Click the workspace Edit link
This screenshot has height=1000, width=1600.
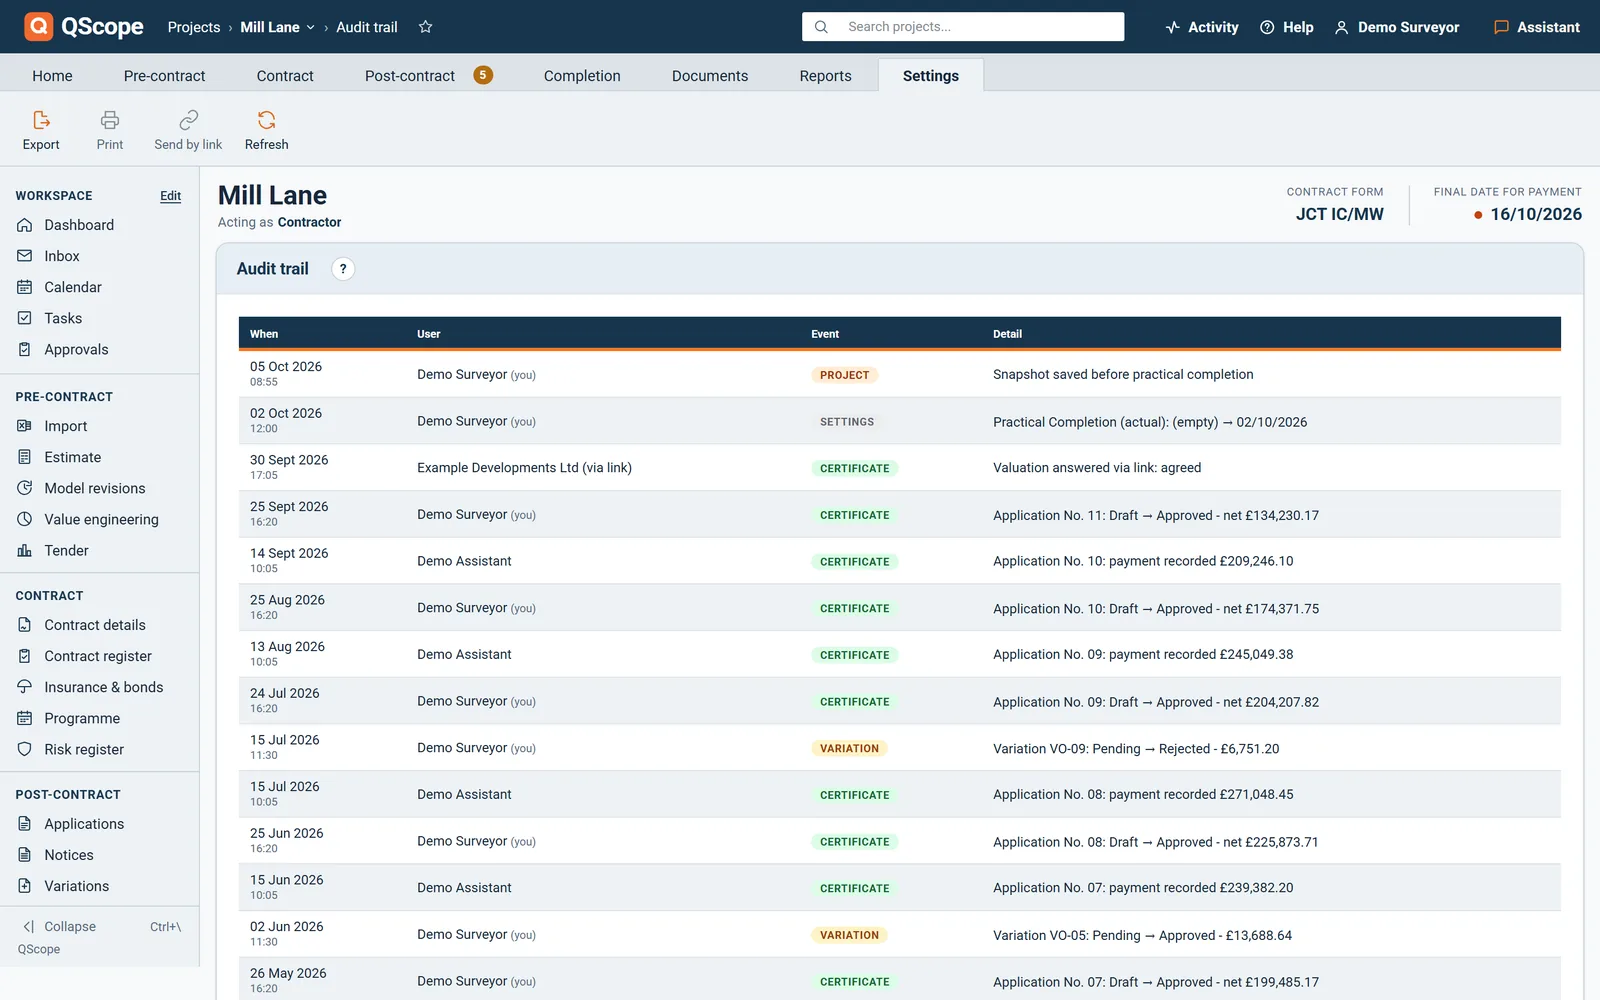pyautogui.click(x=171, y=196)
